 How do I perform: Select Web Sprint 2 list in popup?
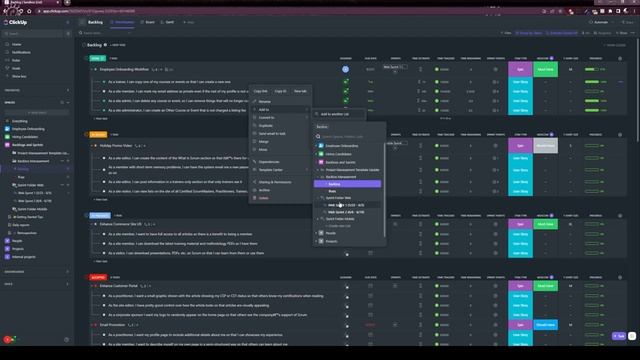click(x=346, y=212)
